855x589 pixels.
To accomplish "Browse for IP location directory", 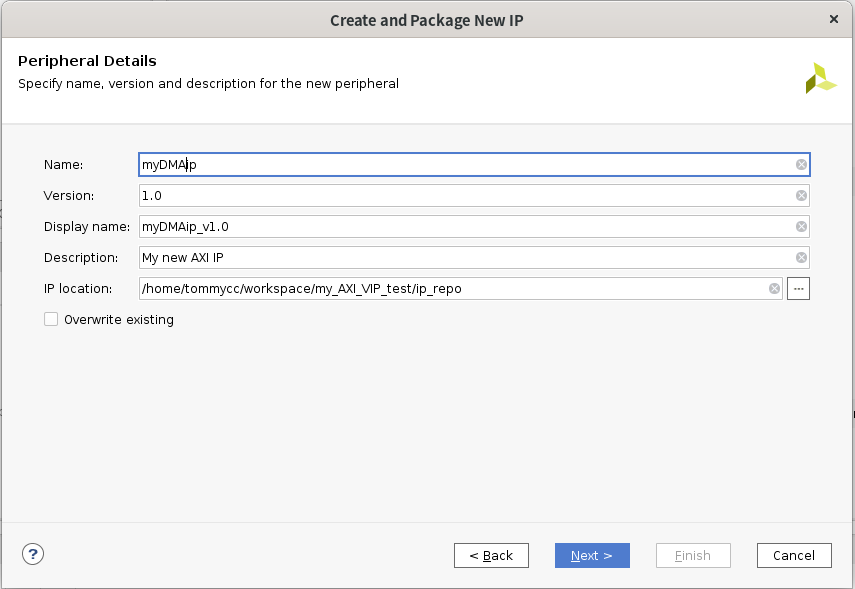I will click(798, 289).
